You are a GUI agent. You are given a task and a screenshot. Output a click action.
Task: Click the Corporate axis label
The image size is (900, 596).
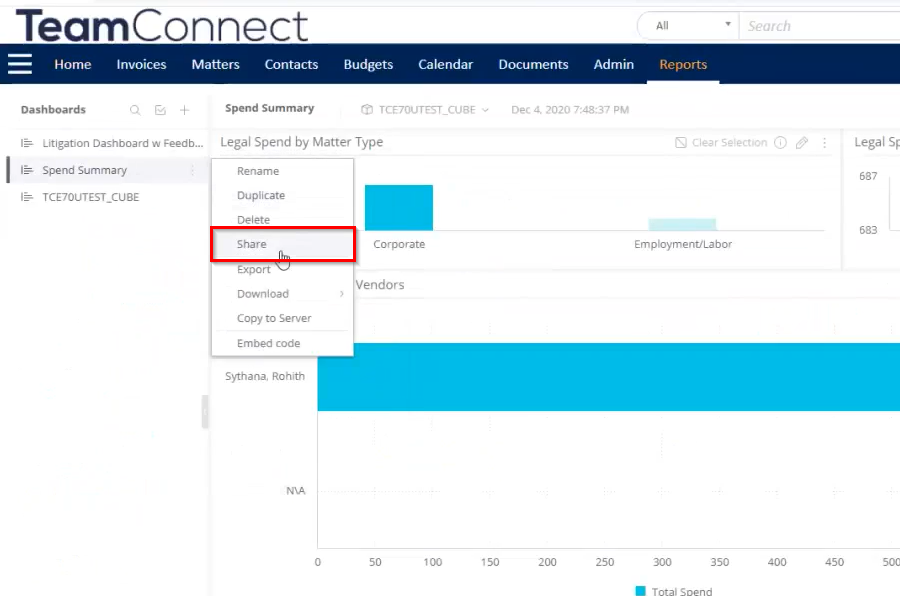pos(399,244)
